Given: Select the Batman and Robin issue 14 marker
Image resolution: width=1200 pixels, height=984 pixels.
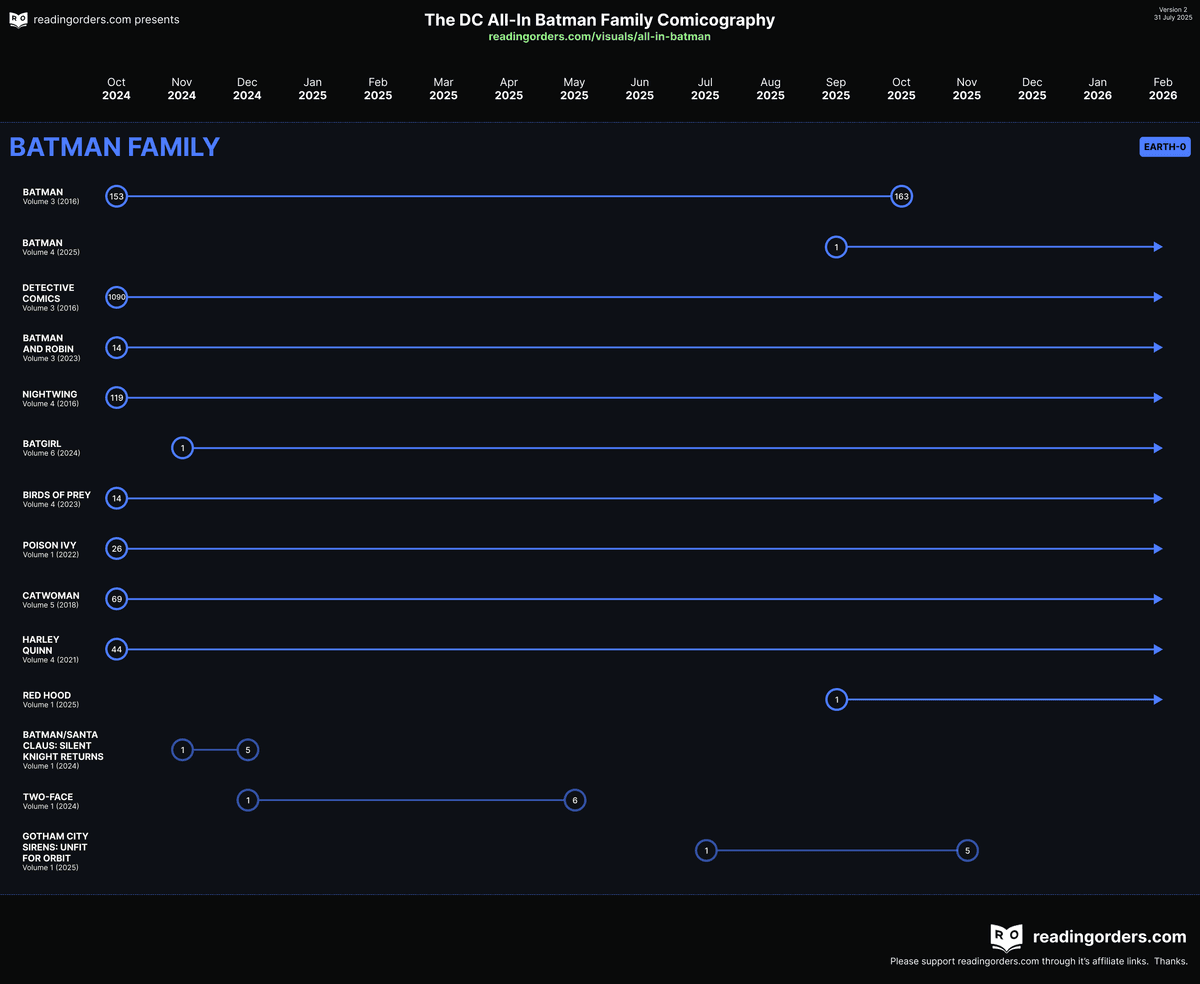Looking at the screenshot, I should (117, 347).
